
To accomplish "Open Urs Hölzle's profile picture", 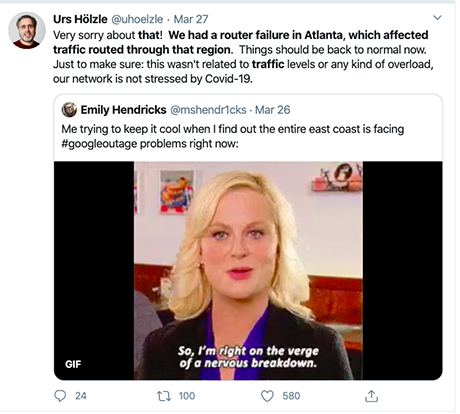I will tap(27, 31).
